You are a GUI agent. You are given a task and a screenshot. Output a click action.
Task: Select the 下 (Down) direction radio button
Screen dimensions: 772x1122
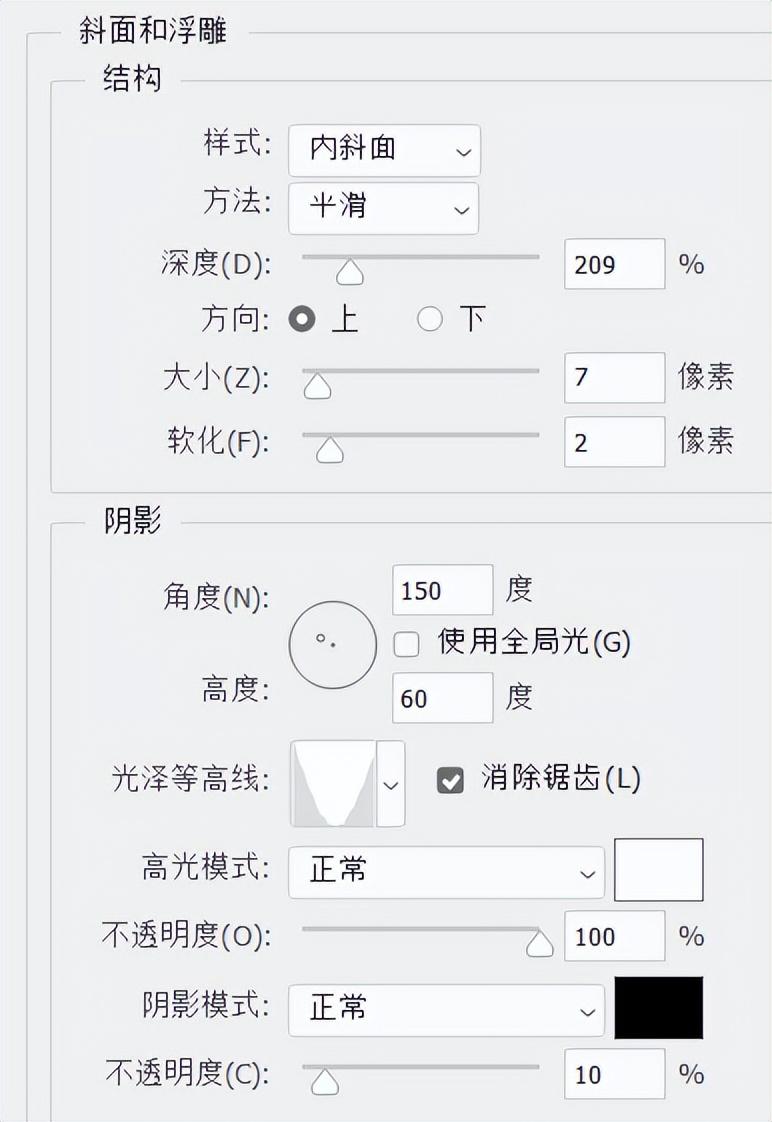pos(430,320)
